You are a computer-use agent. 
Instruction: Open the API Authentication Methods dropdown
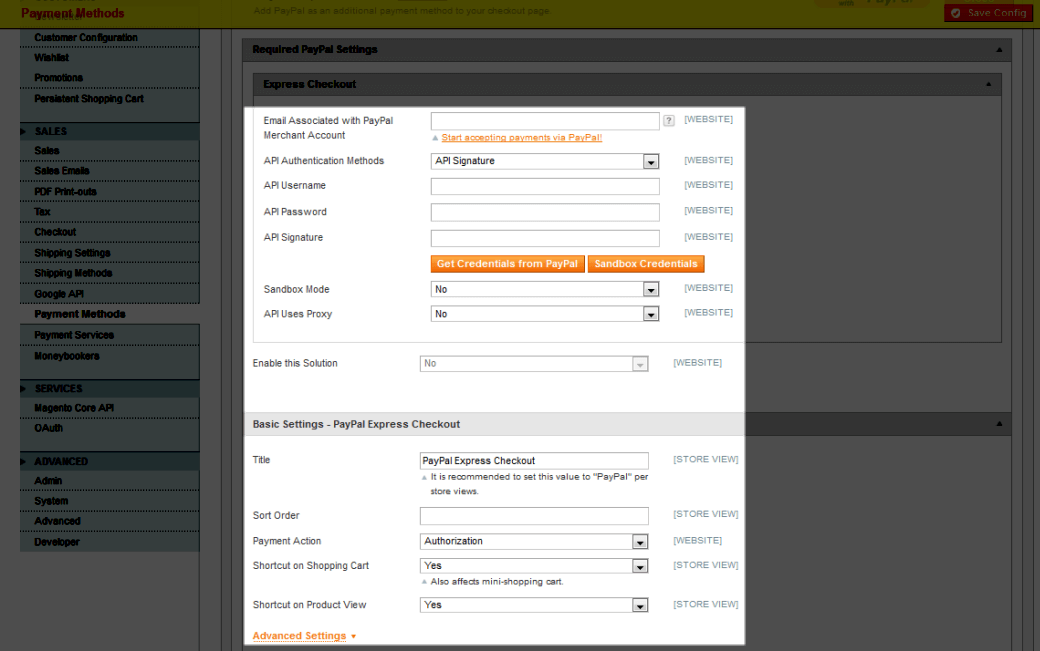(545, 161)
